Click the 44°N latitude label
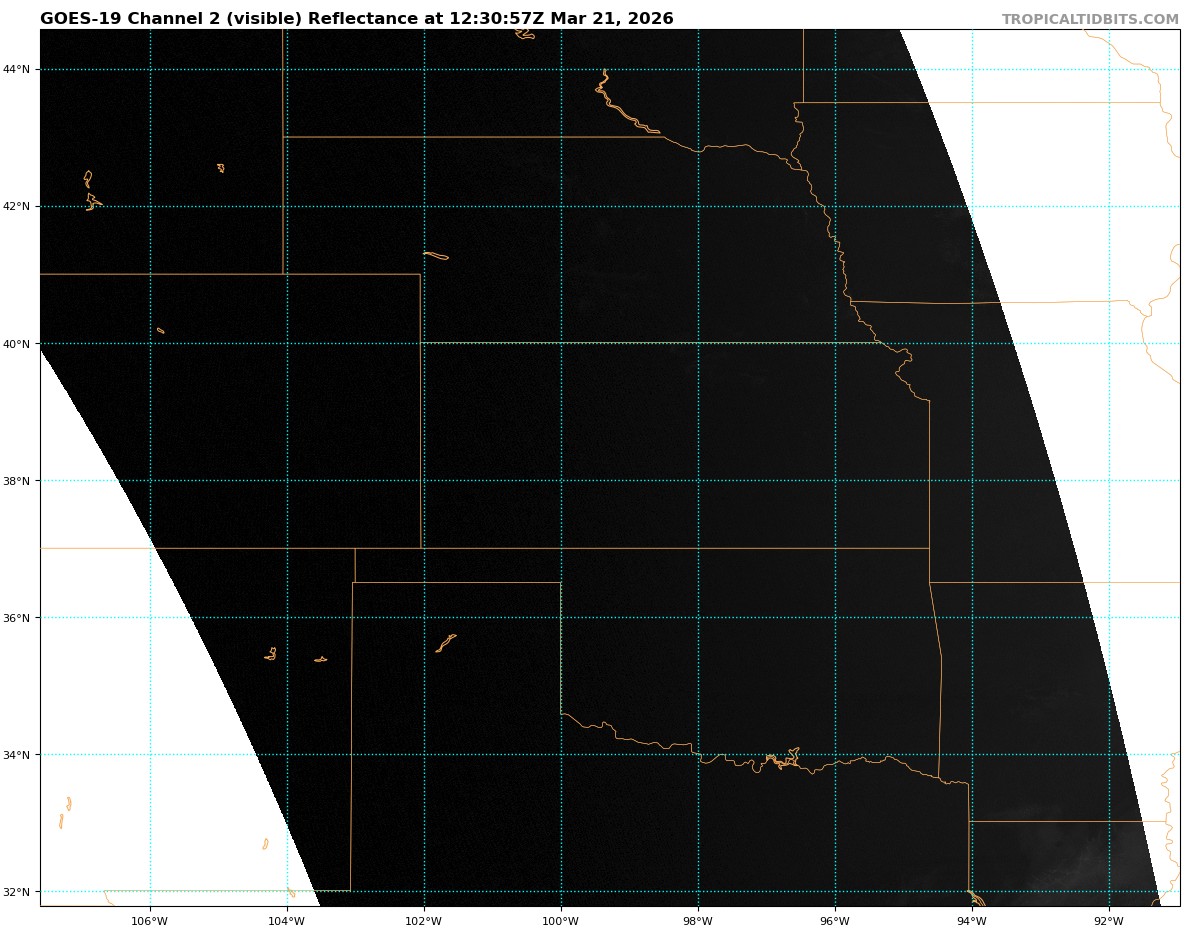Screen dimensions: 1200x929 click(x=17, y=69)
